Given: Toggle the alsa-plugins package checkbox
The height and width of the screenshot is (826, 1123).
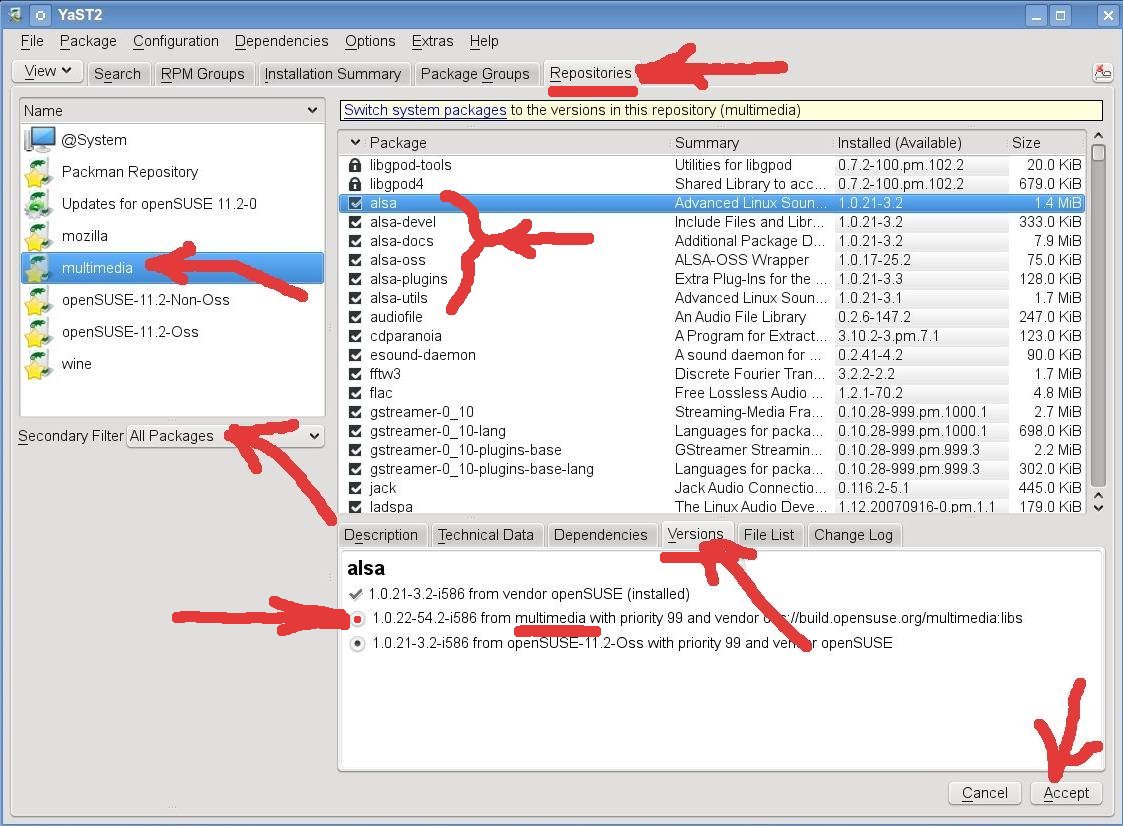Looking at the screenshot, I should coord(355,279).
